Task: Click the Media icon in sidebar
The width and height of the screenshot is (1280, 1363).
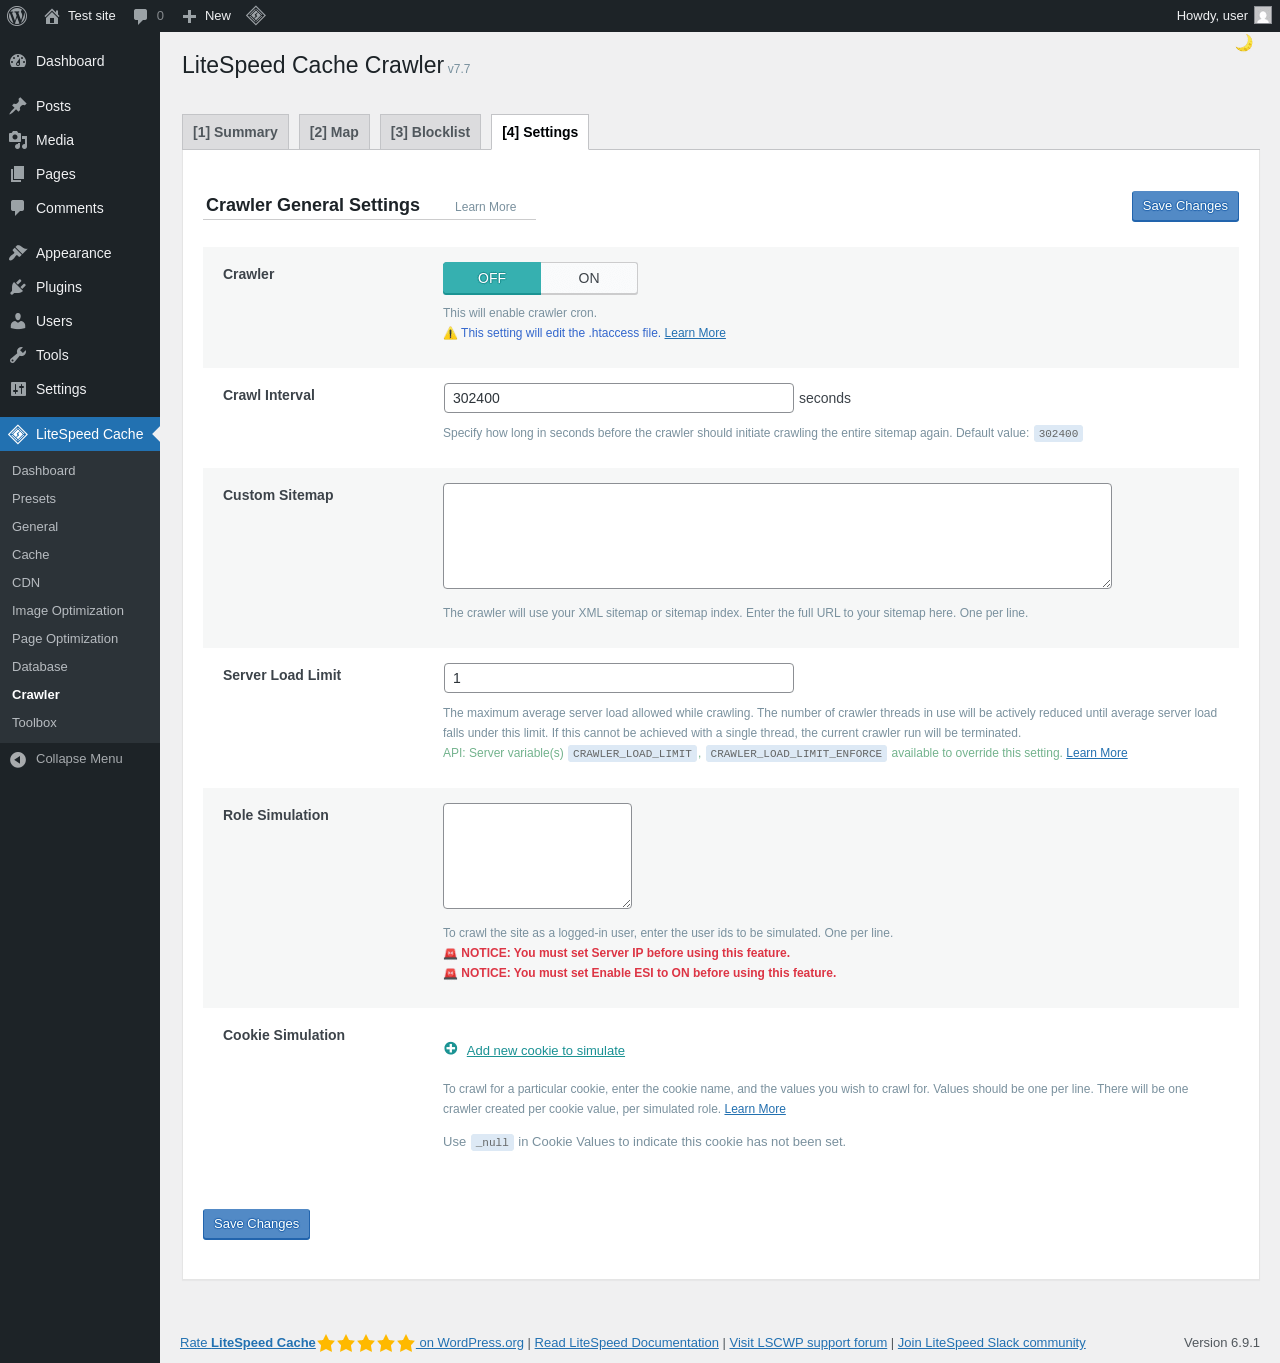Action: (18, 140)
